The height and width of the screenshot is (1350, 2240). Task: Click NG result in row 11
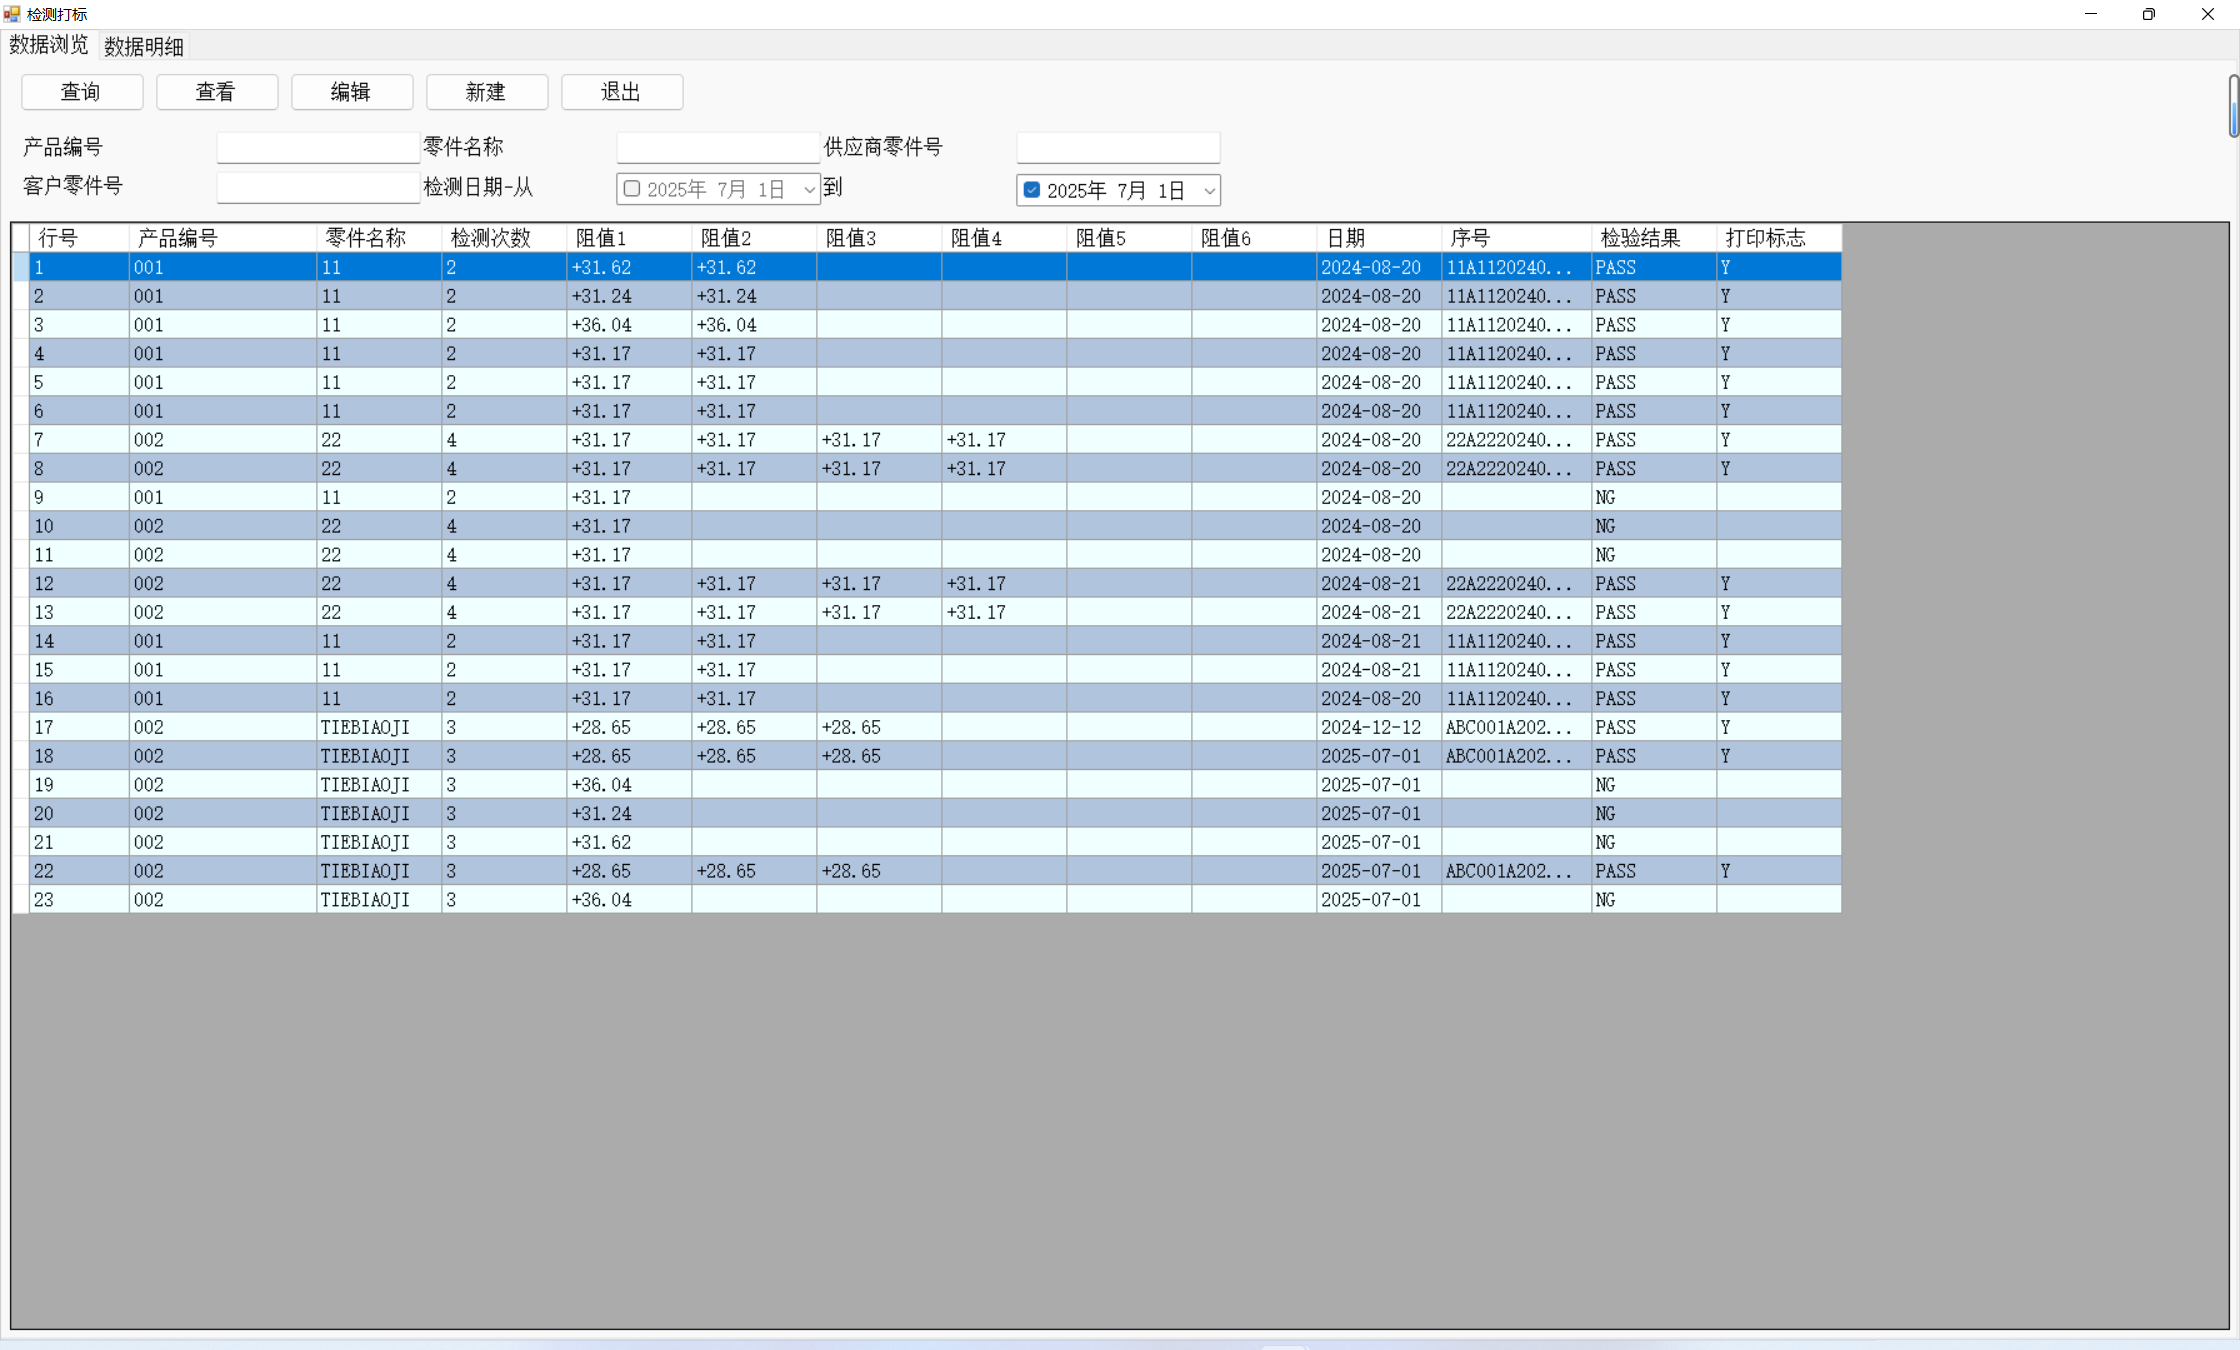click(x=1654, y=555)
